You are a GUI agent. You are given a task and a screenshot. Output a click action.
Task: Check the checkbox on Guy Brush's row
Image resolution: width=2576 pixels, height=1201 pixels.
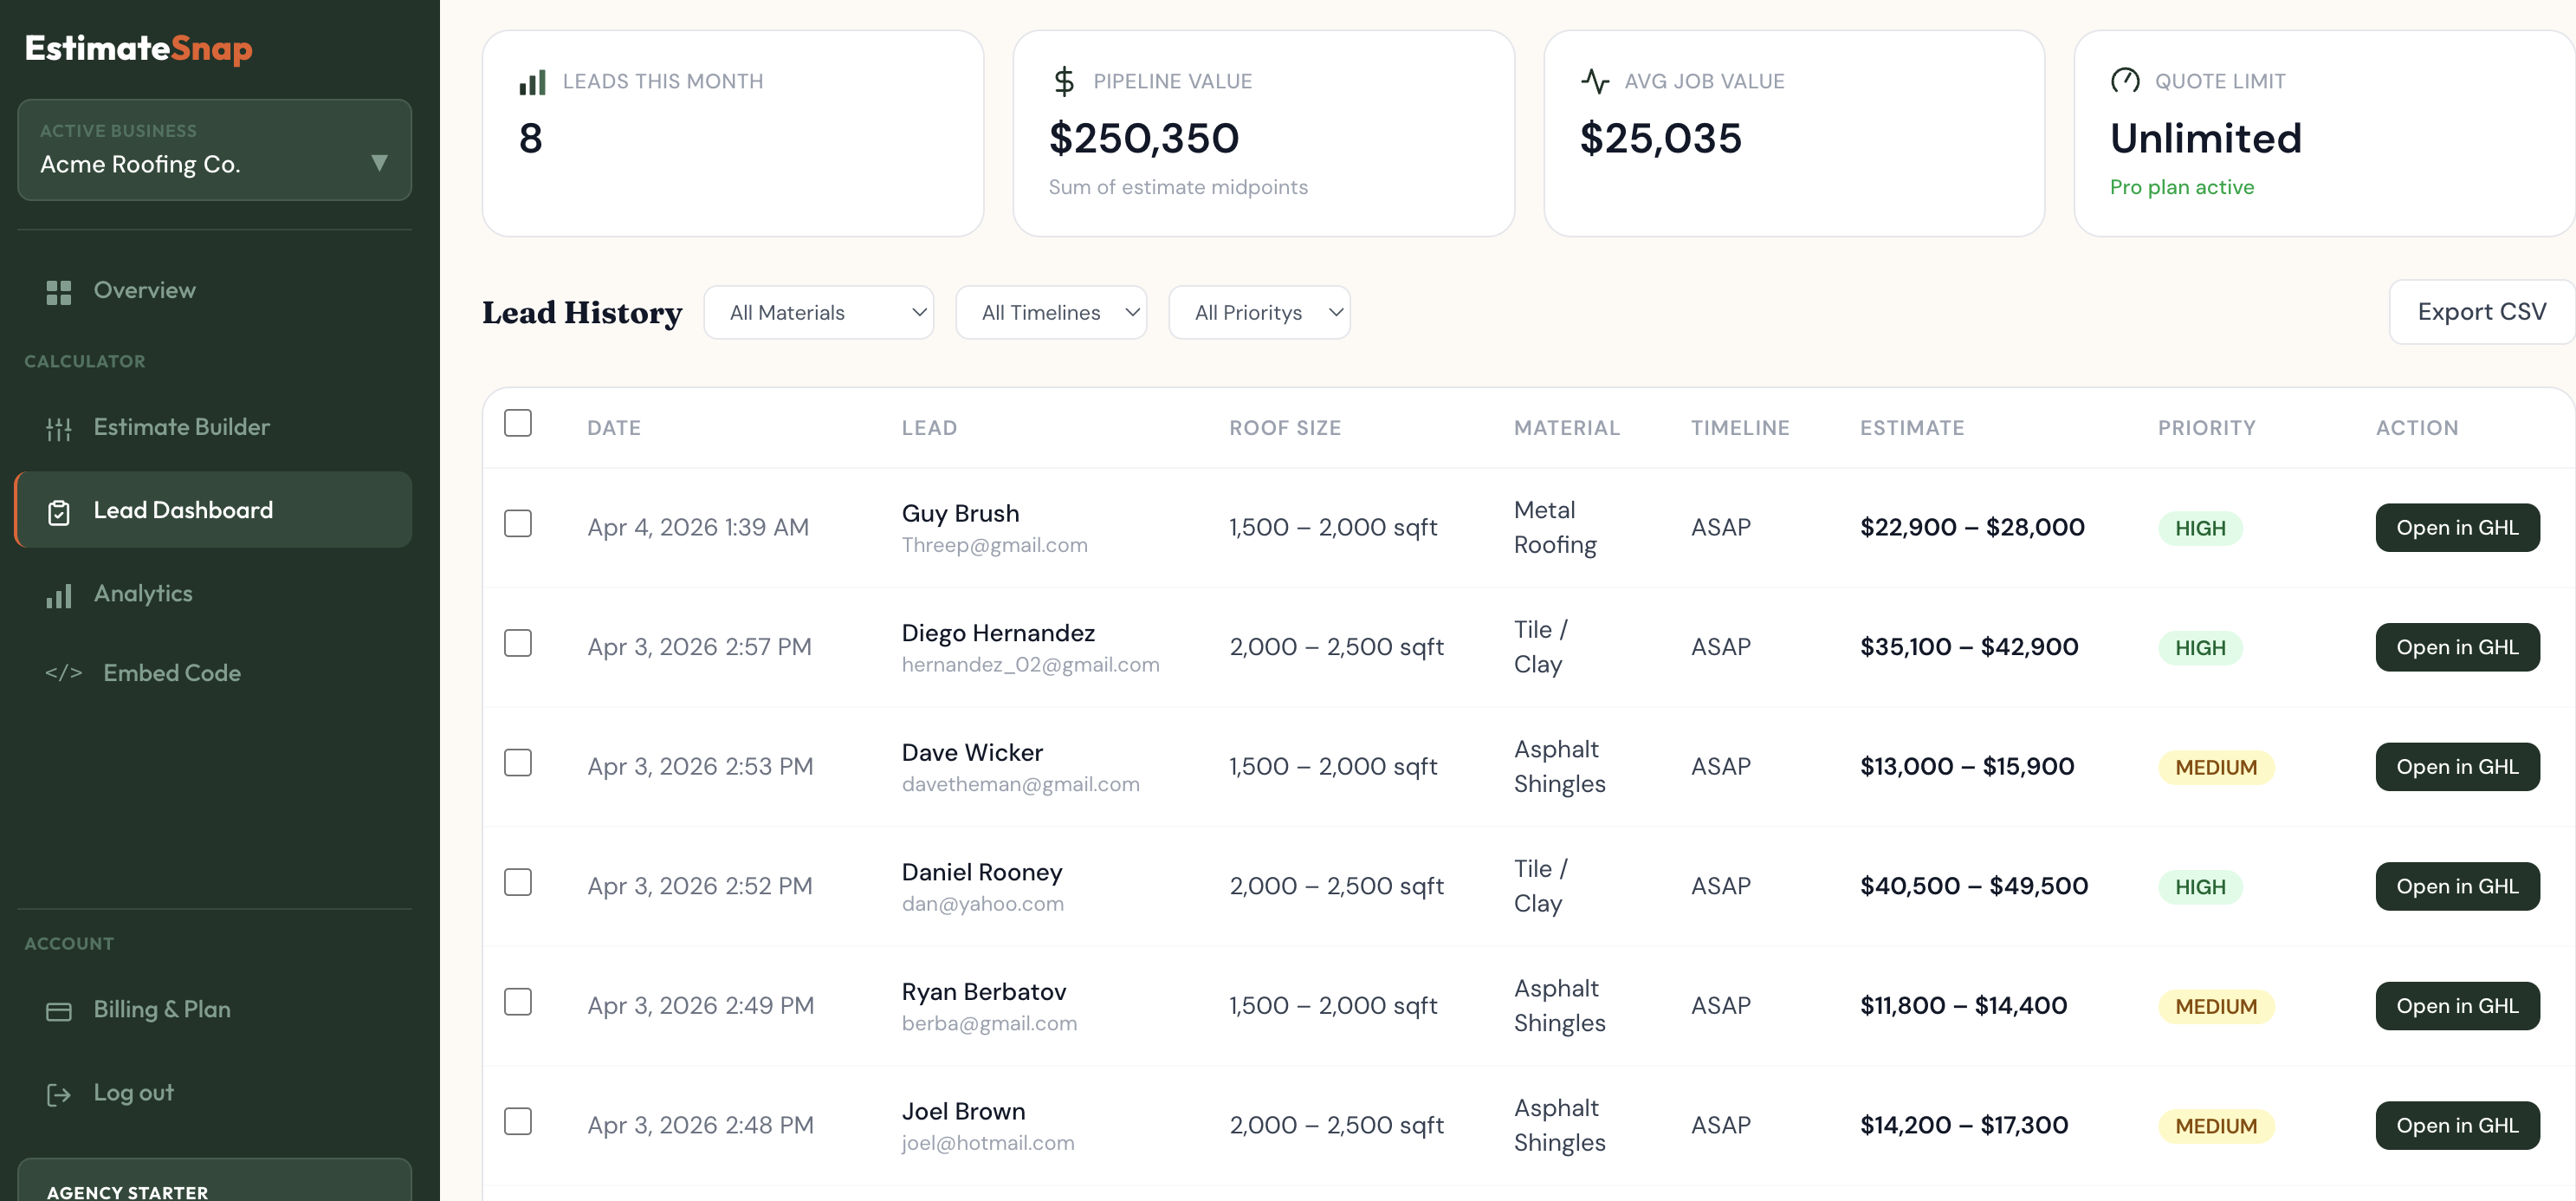click(518, 523)
